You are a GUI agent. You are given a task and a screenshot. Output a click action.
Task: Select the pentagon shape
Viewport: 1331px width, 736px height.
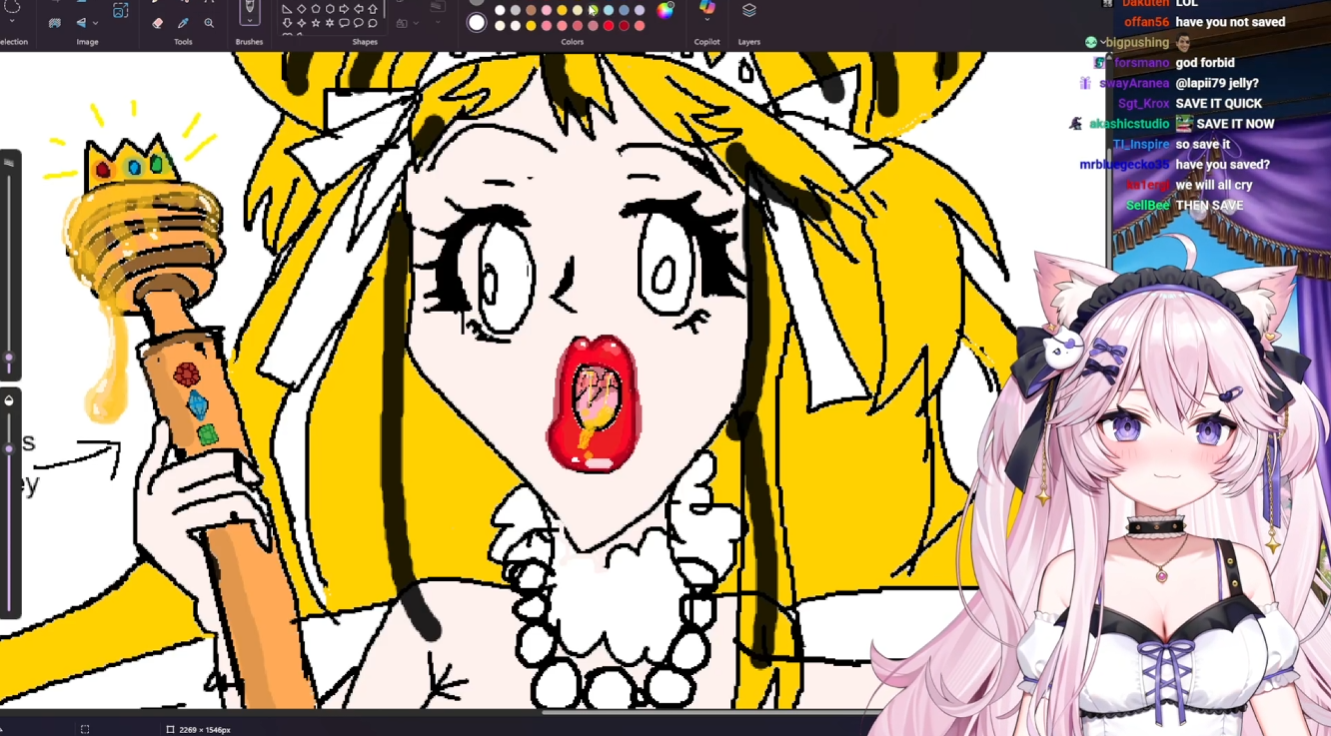[x=316, y=9]
